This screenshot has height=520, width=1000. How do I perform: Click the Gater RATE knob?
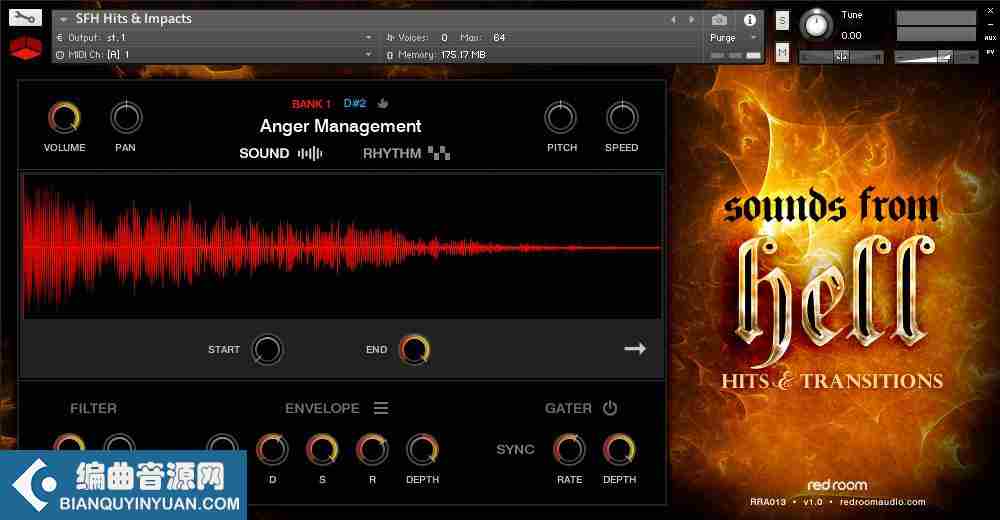pos(569,449)
